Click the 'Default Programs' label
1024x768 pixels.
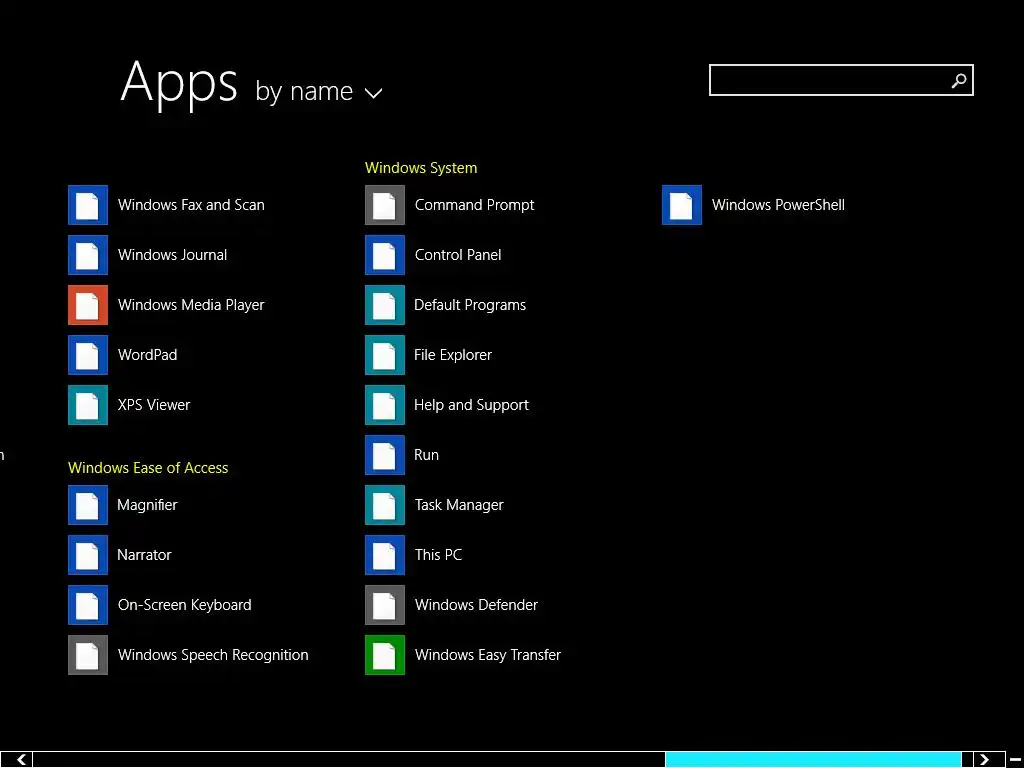coord(470,305)
